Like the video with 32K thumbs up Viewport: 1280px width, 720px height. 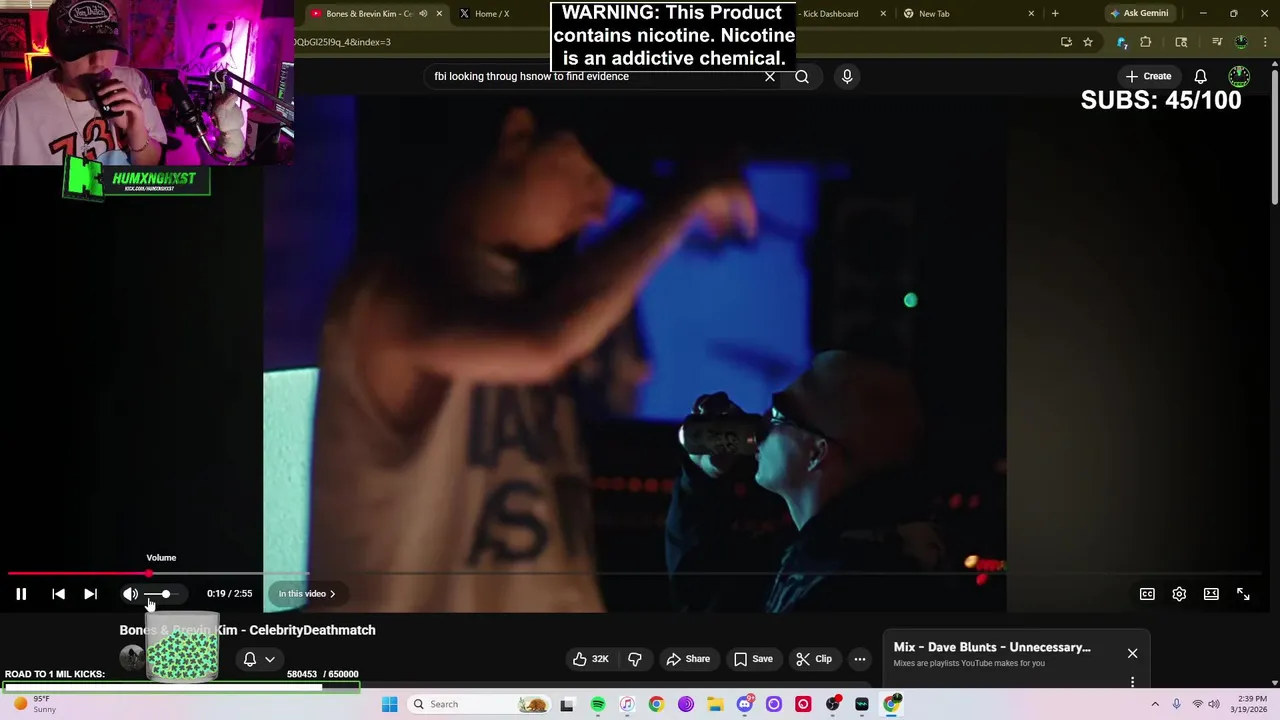[591, 659]
